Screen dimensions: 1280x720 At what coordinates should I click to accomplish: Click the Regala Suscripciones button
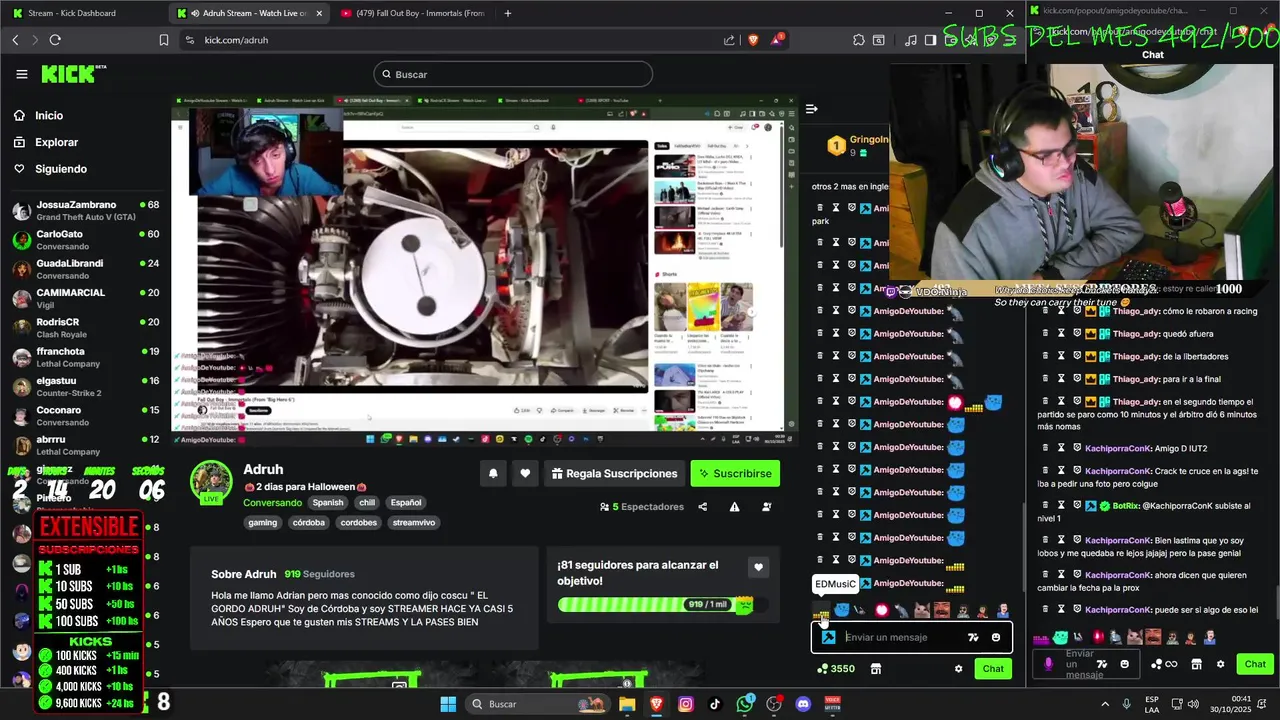[613, 474]
